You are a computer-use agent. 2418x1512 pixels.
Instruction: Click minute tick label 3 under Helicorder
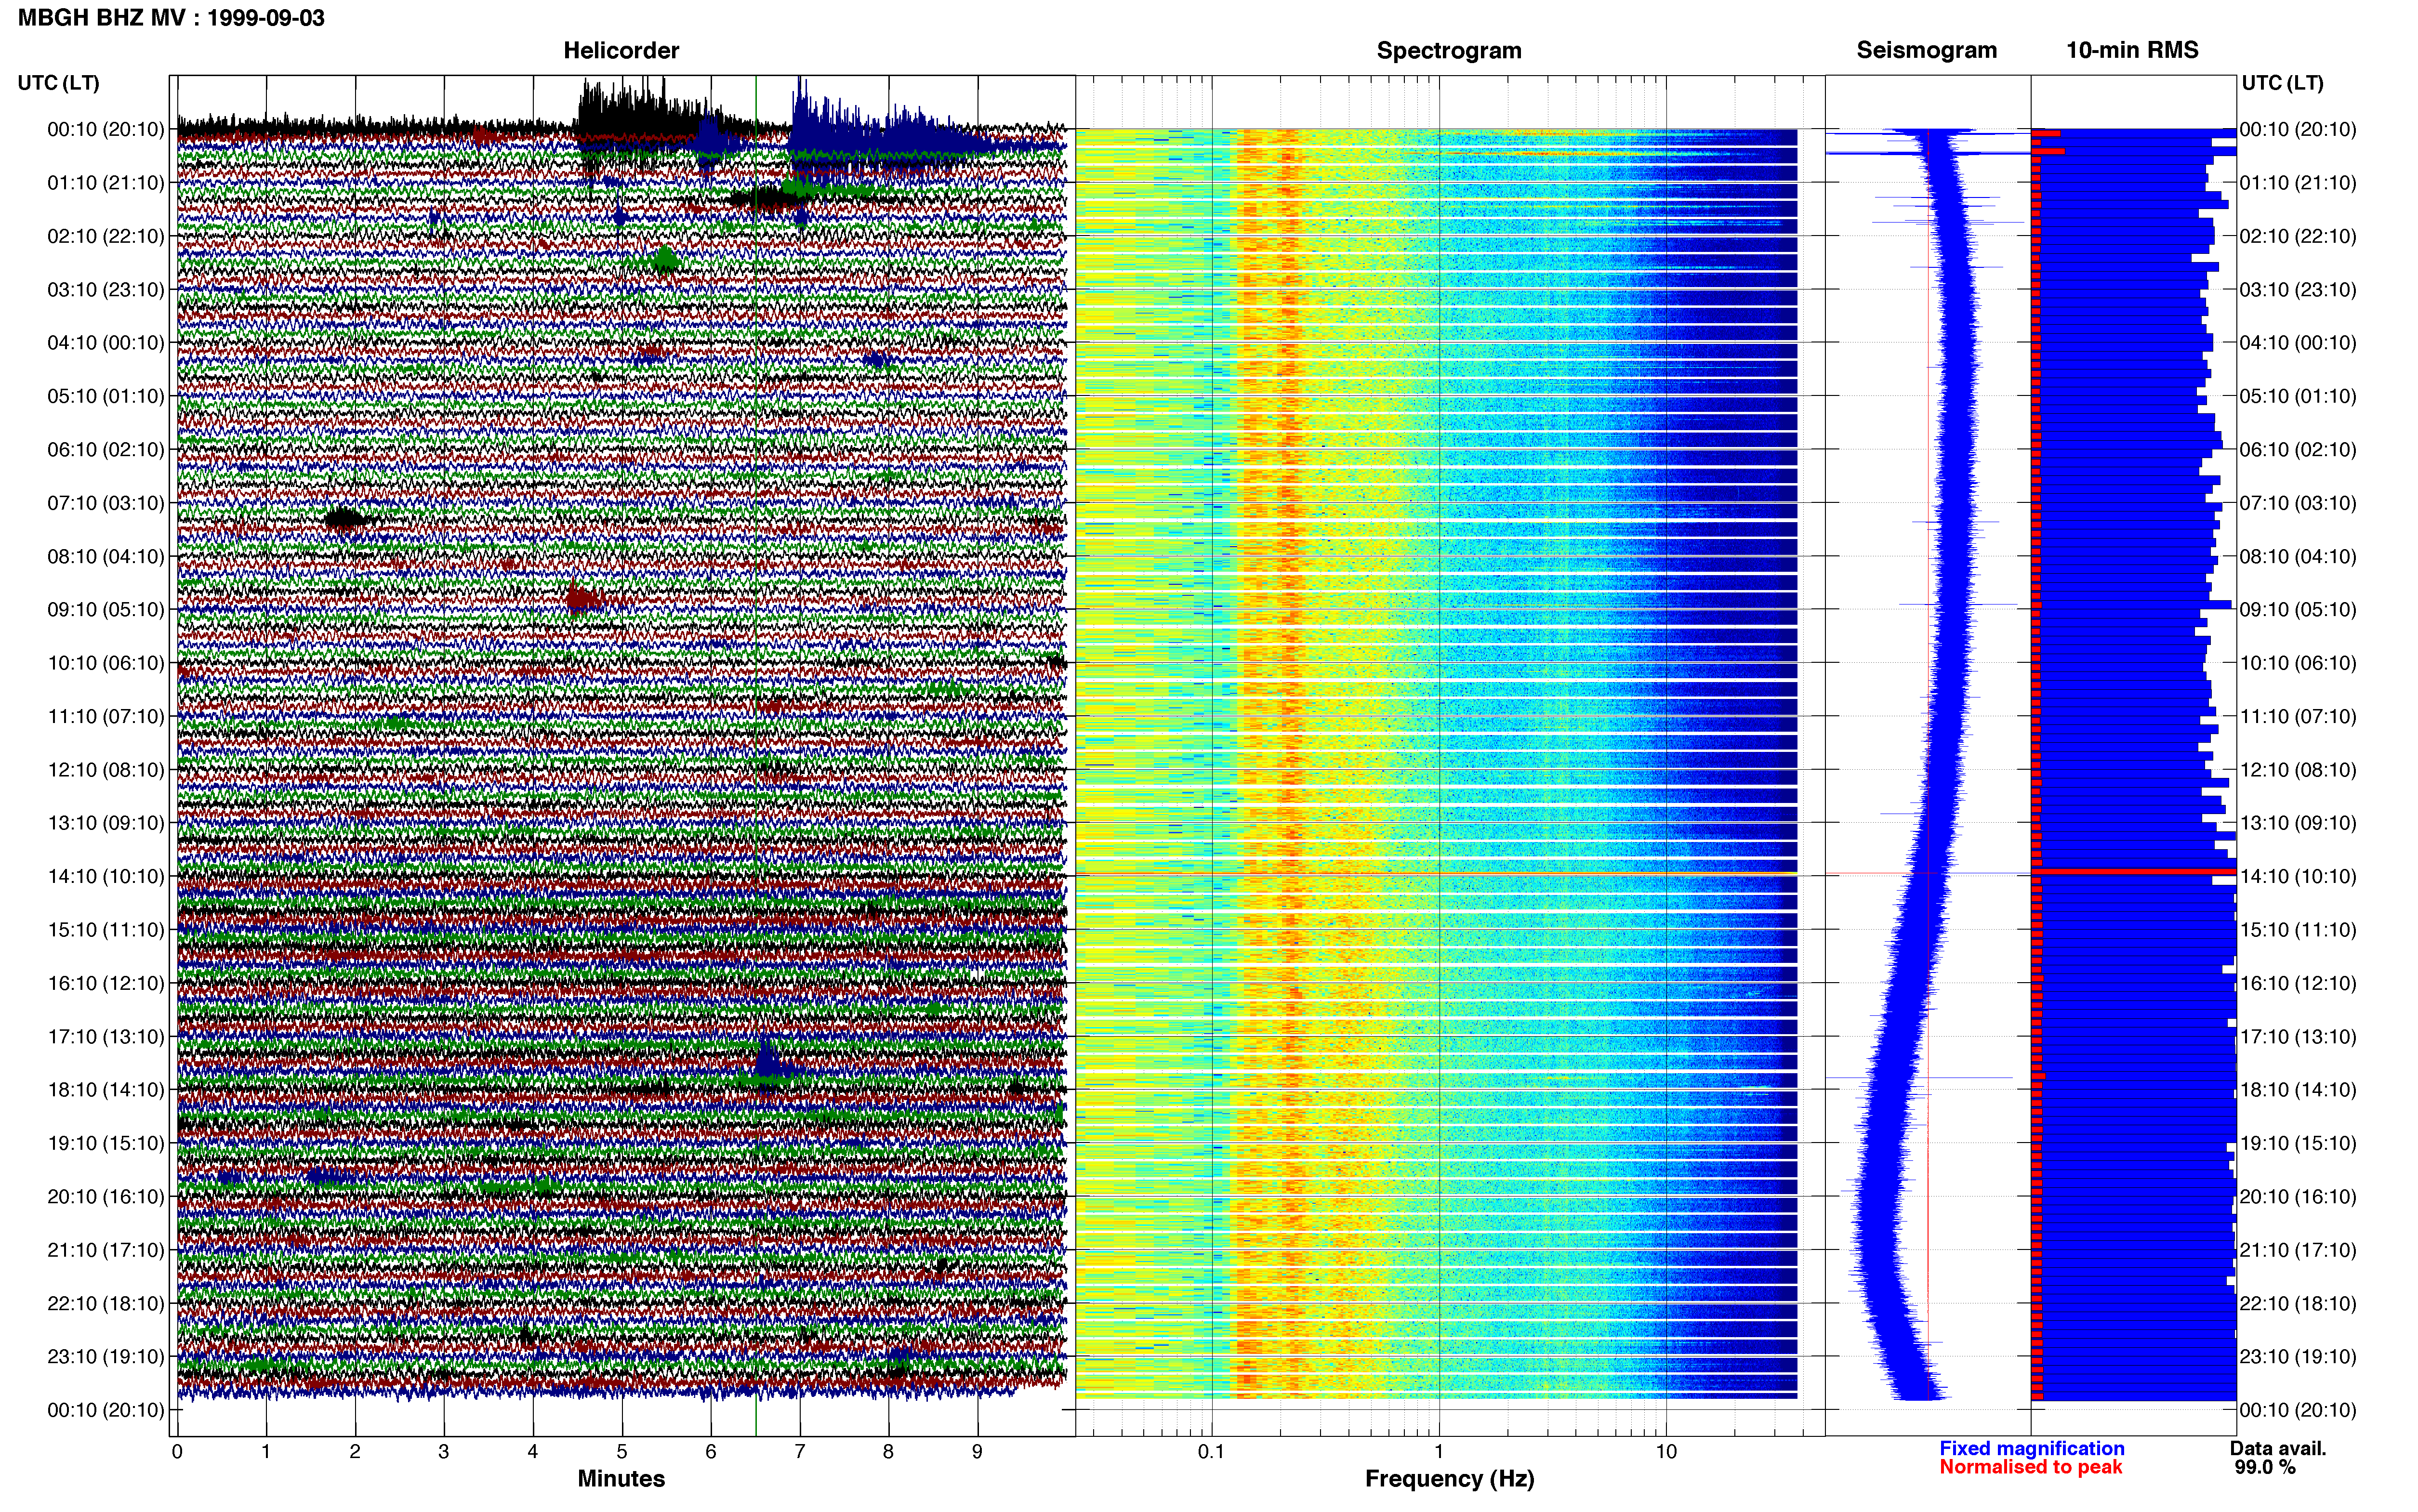[x=444, y=1451]
